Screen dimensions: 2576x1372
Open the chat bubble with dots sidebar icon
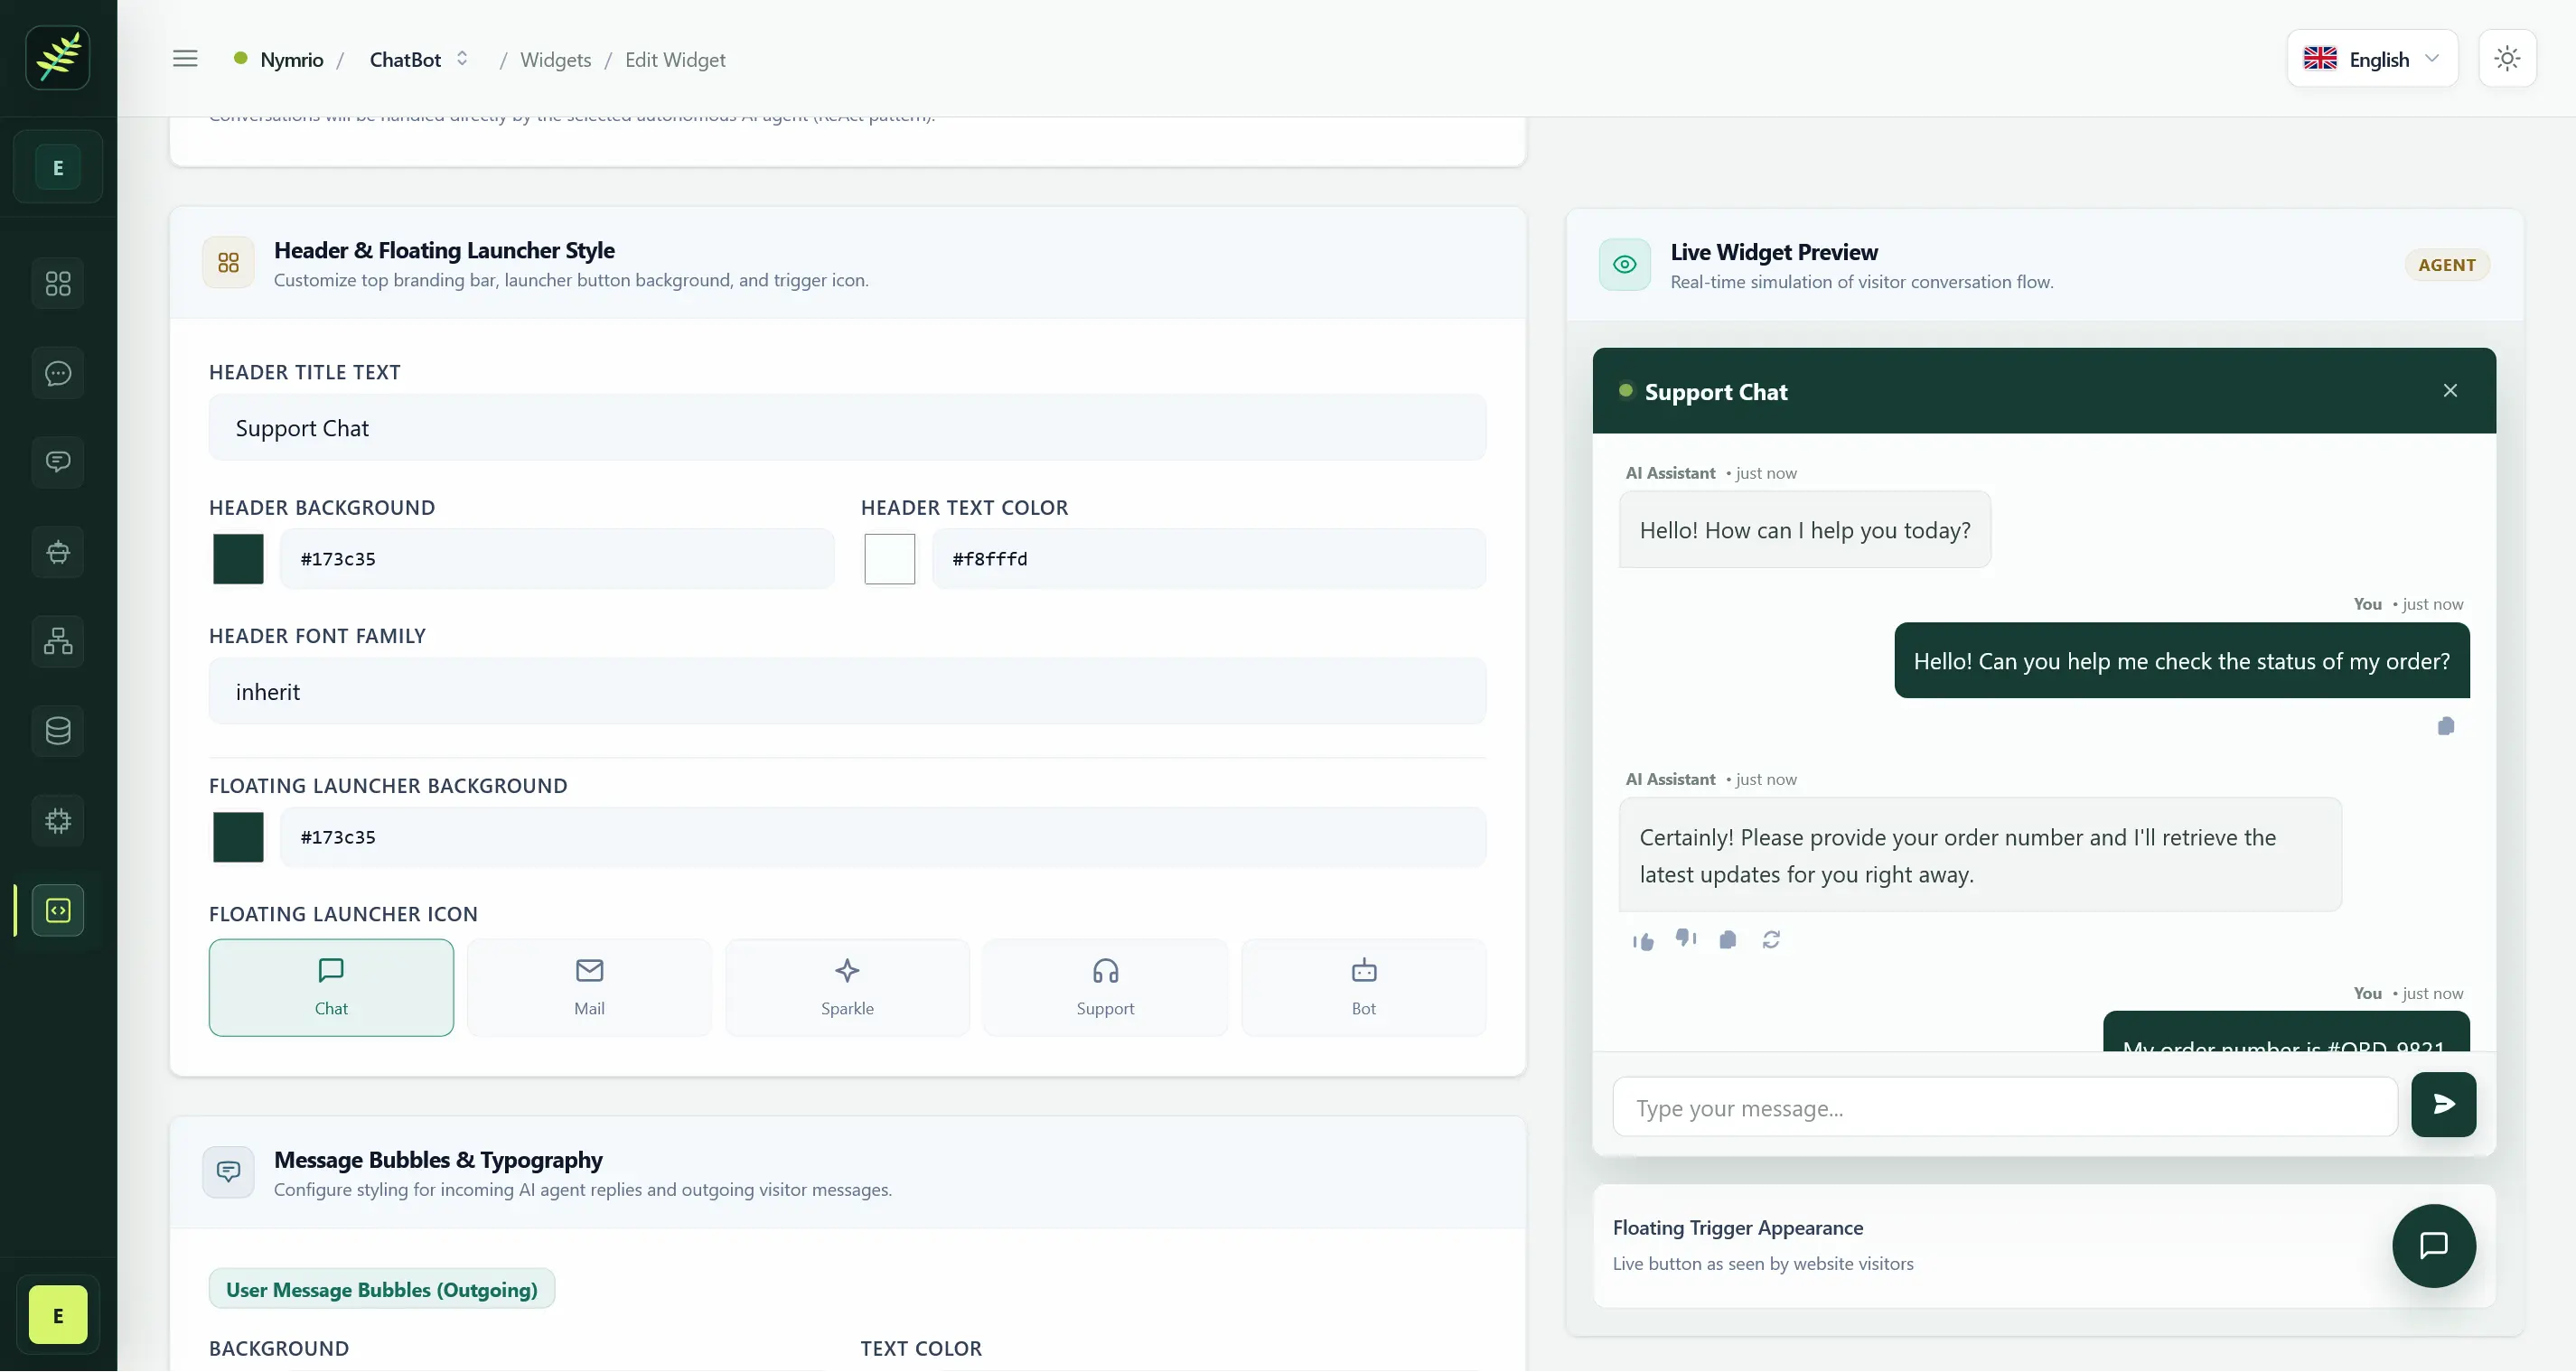point(58,374)
